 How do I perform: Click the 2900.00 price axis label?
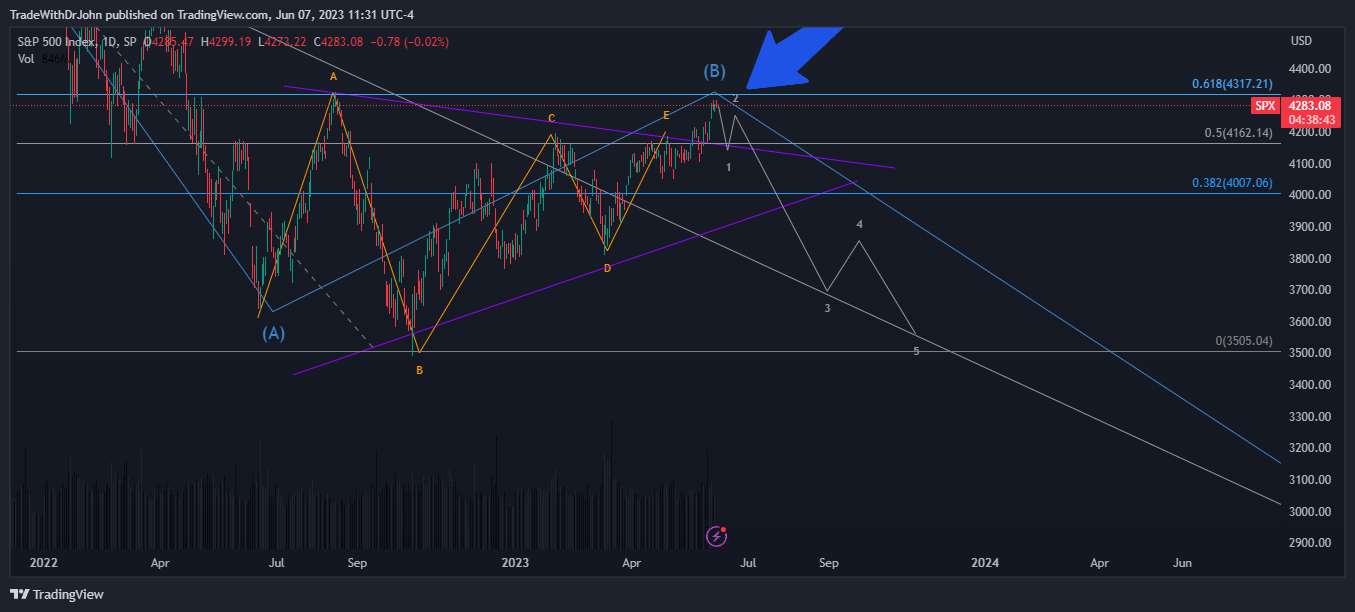coord(1310,543)
